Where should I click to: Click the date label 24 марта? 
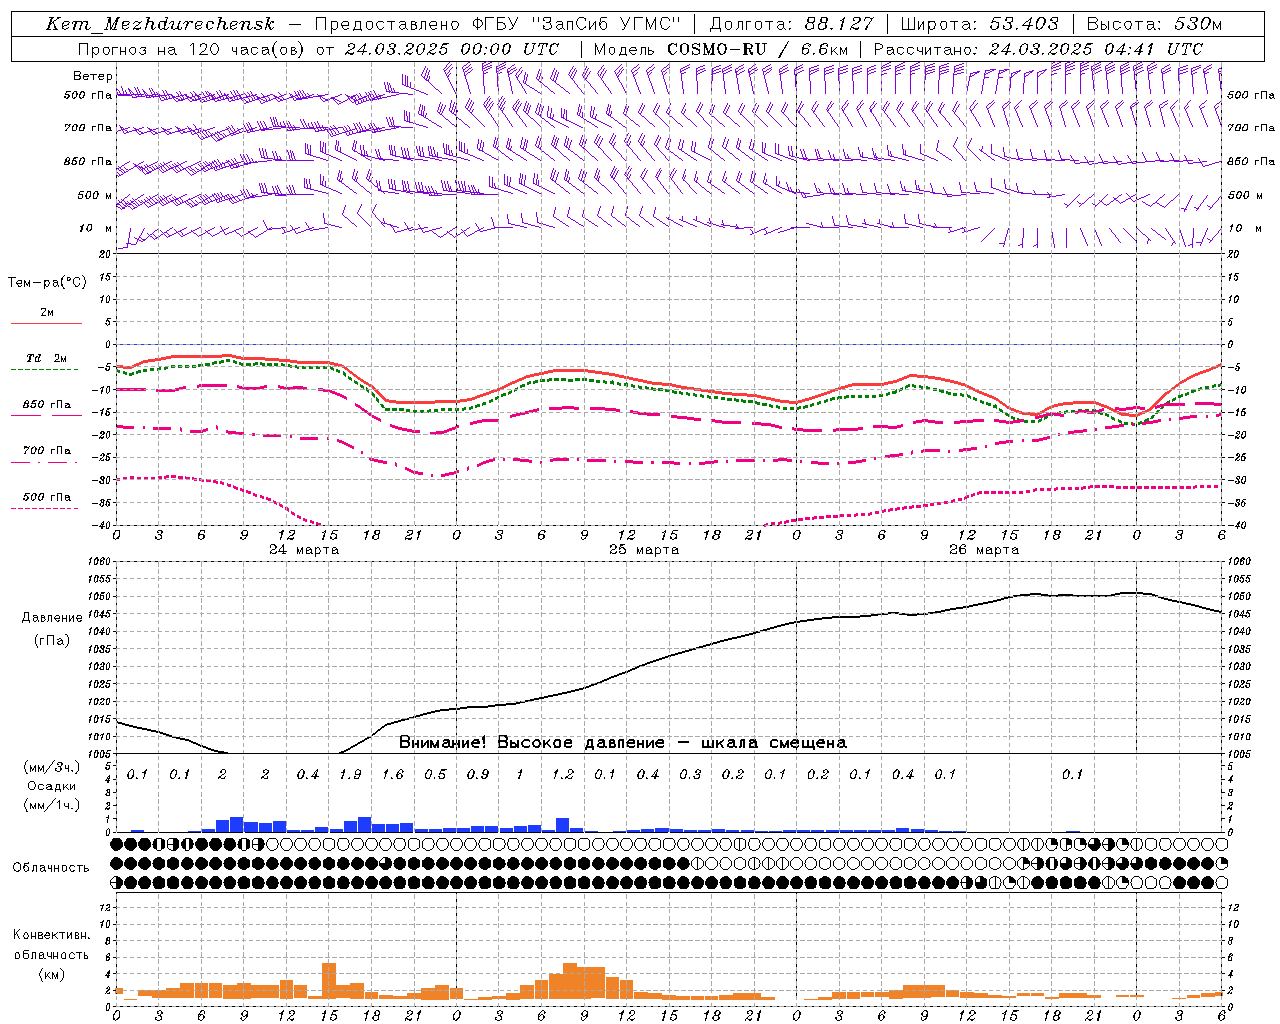[x=304, y=550]
